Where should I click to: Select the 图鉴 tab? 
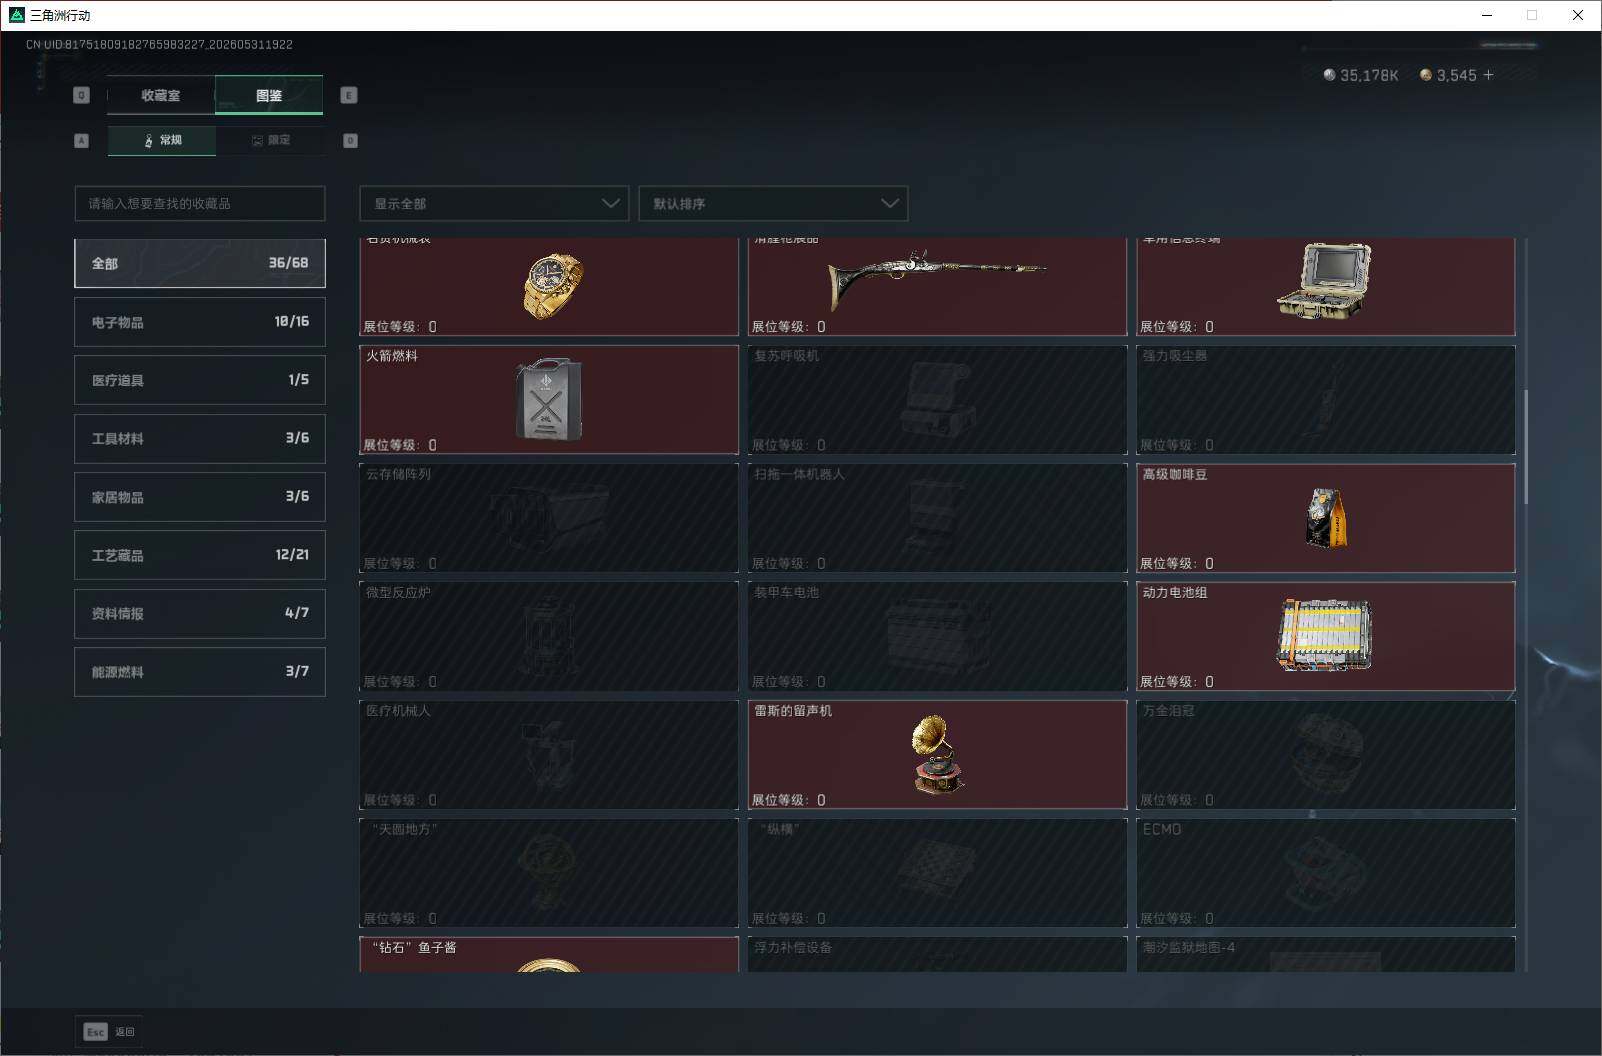269,95
